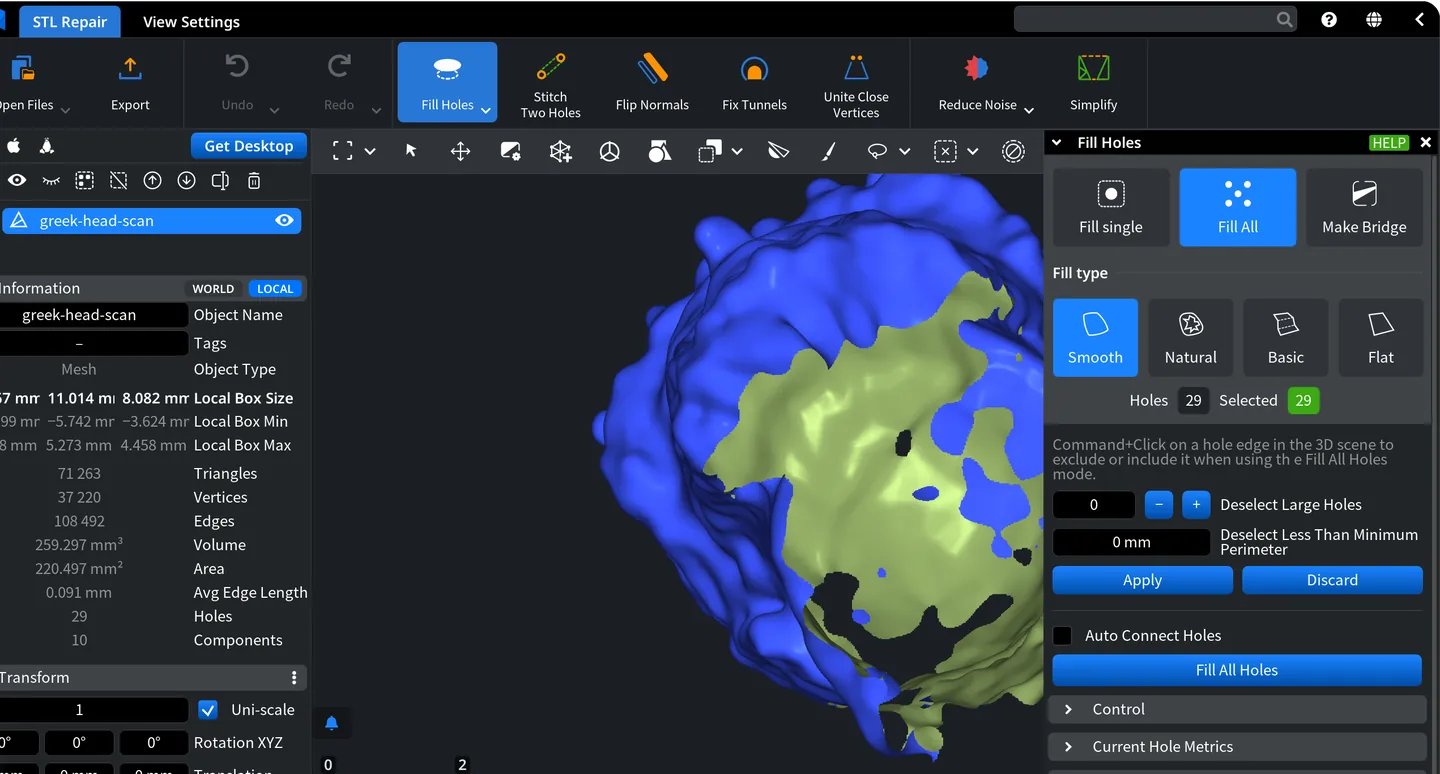
Task: Pick the arrow selection cursor tool
Action: coord(411,151)
